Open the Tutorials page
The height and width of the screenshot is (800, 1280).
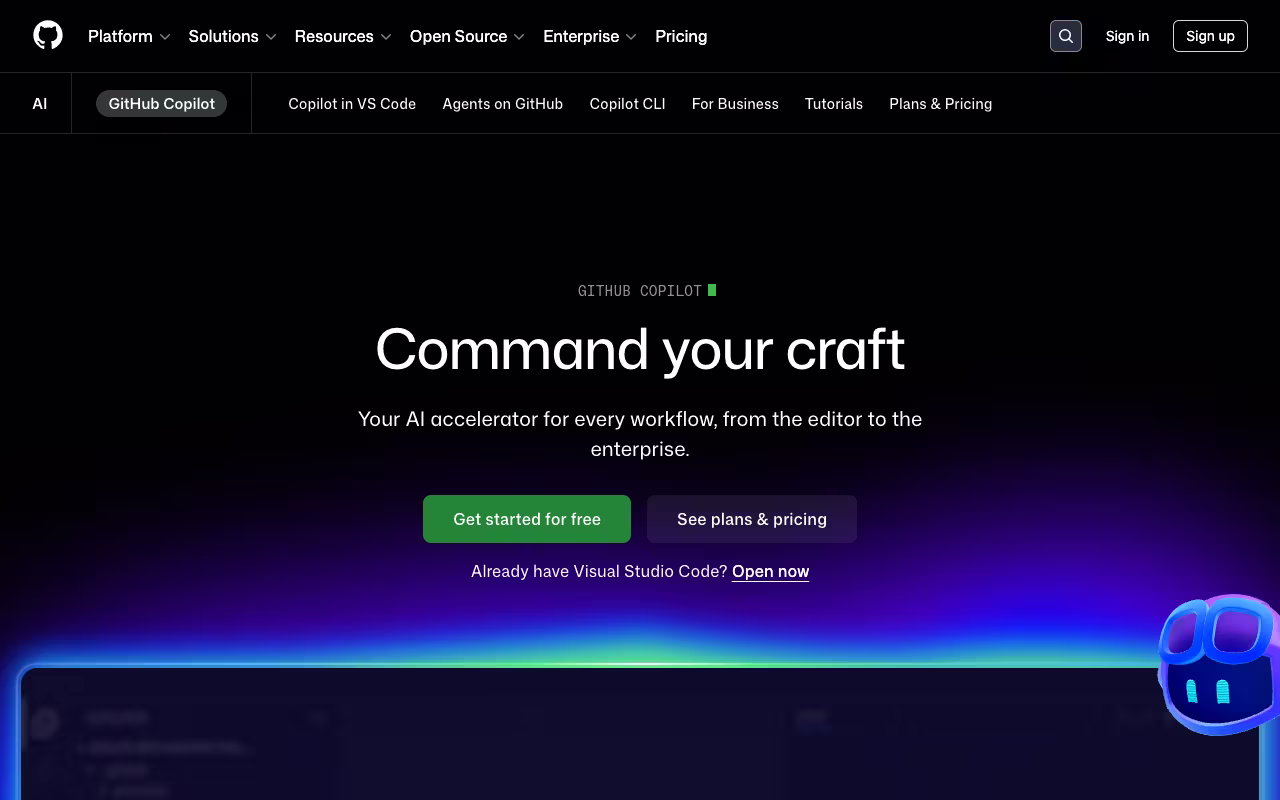[834, 103]
